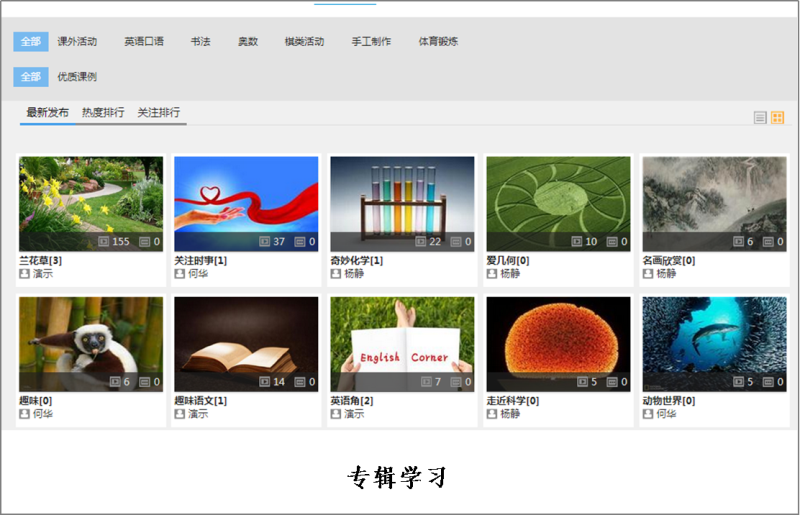The image size is (800, 515).
Task: Click the video count icon on 趣味语文
Action: click(264, 382)
